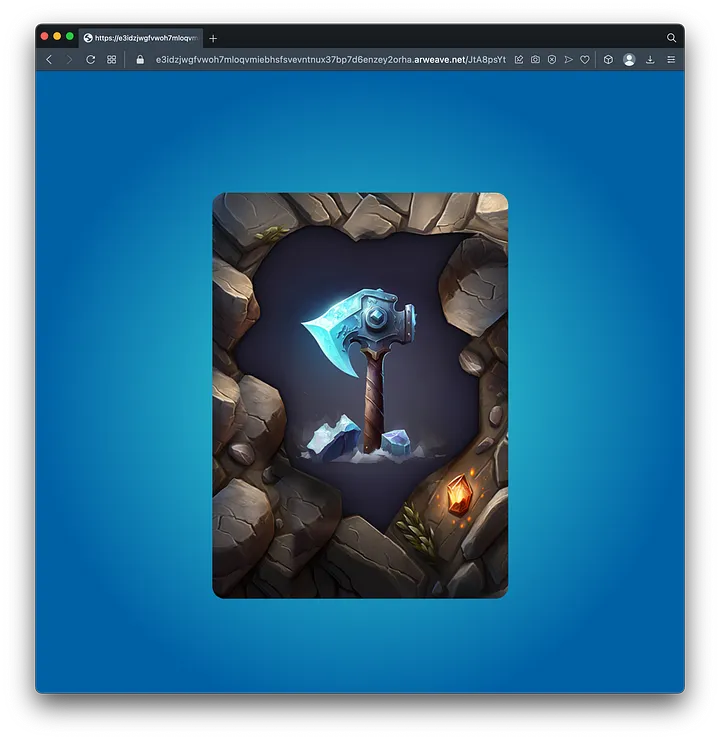Open the ad blocker shield icon
720x740 pixels.
point(552,59)
